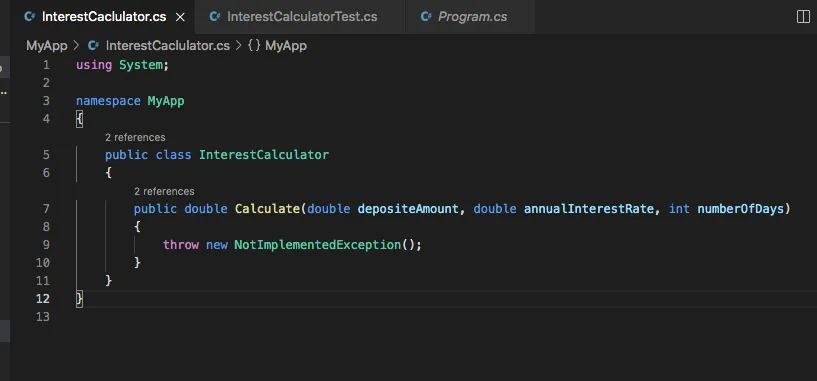Click NotImplementedException in line 9

point(317,244)
